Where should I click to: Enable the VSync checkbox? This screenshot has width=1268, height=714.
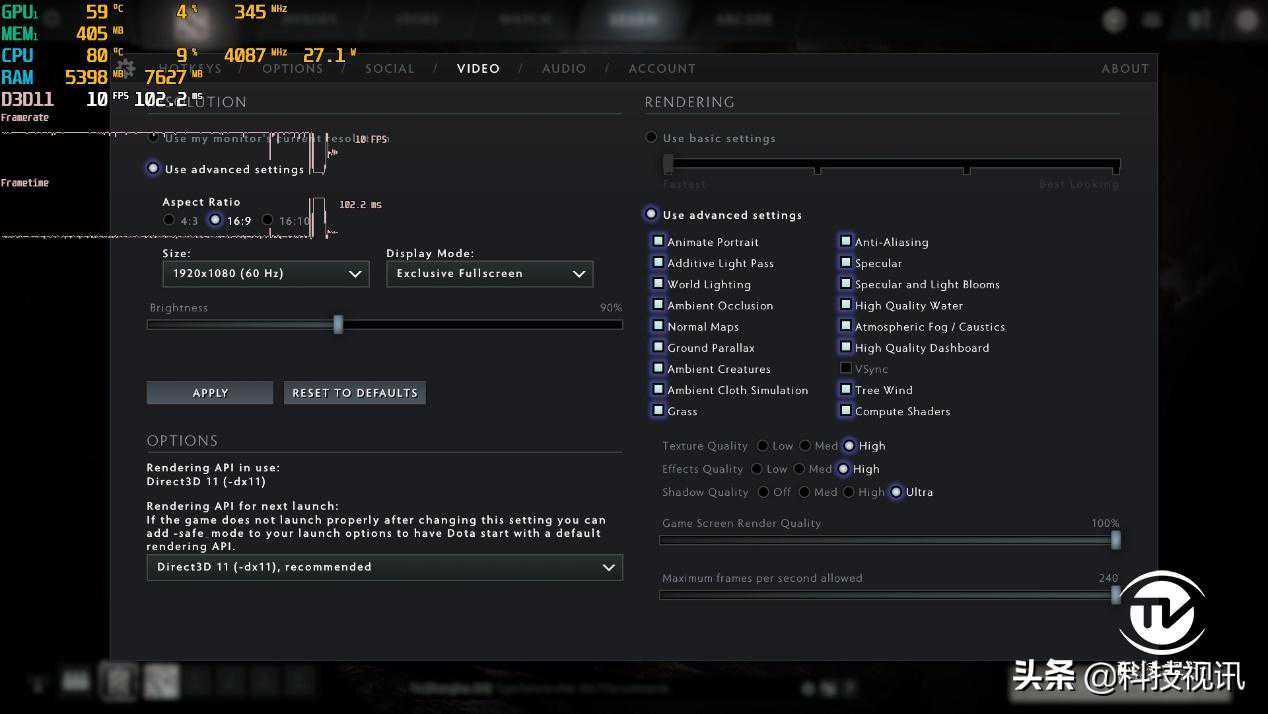click(846, 369)
